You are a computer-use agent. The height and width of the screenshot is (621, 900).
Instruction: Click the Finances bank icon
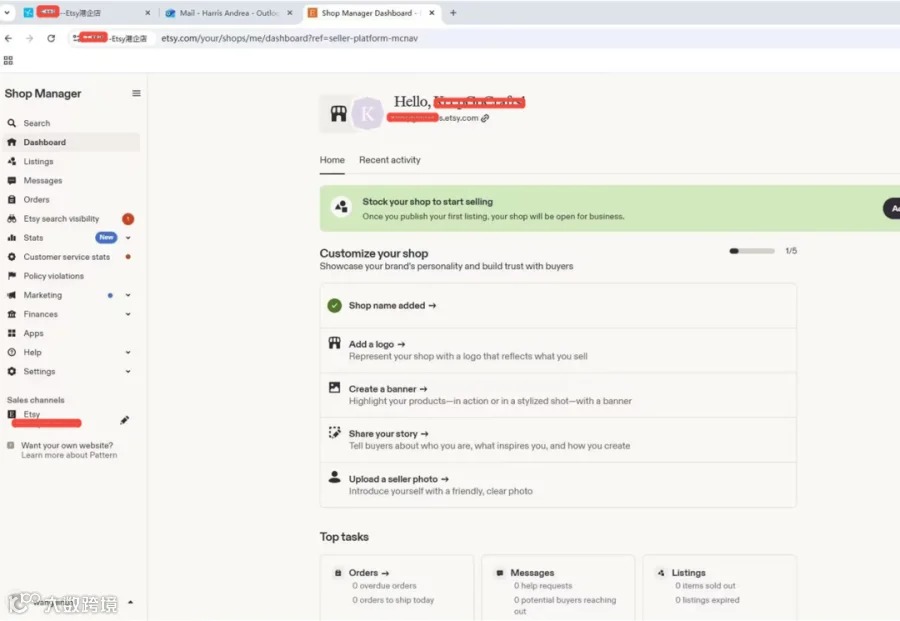[11, 314]
